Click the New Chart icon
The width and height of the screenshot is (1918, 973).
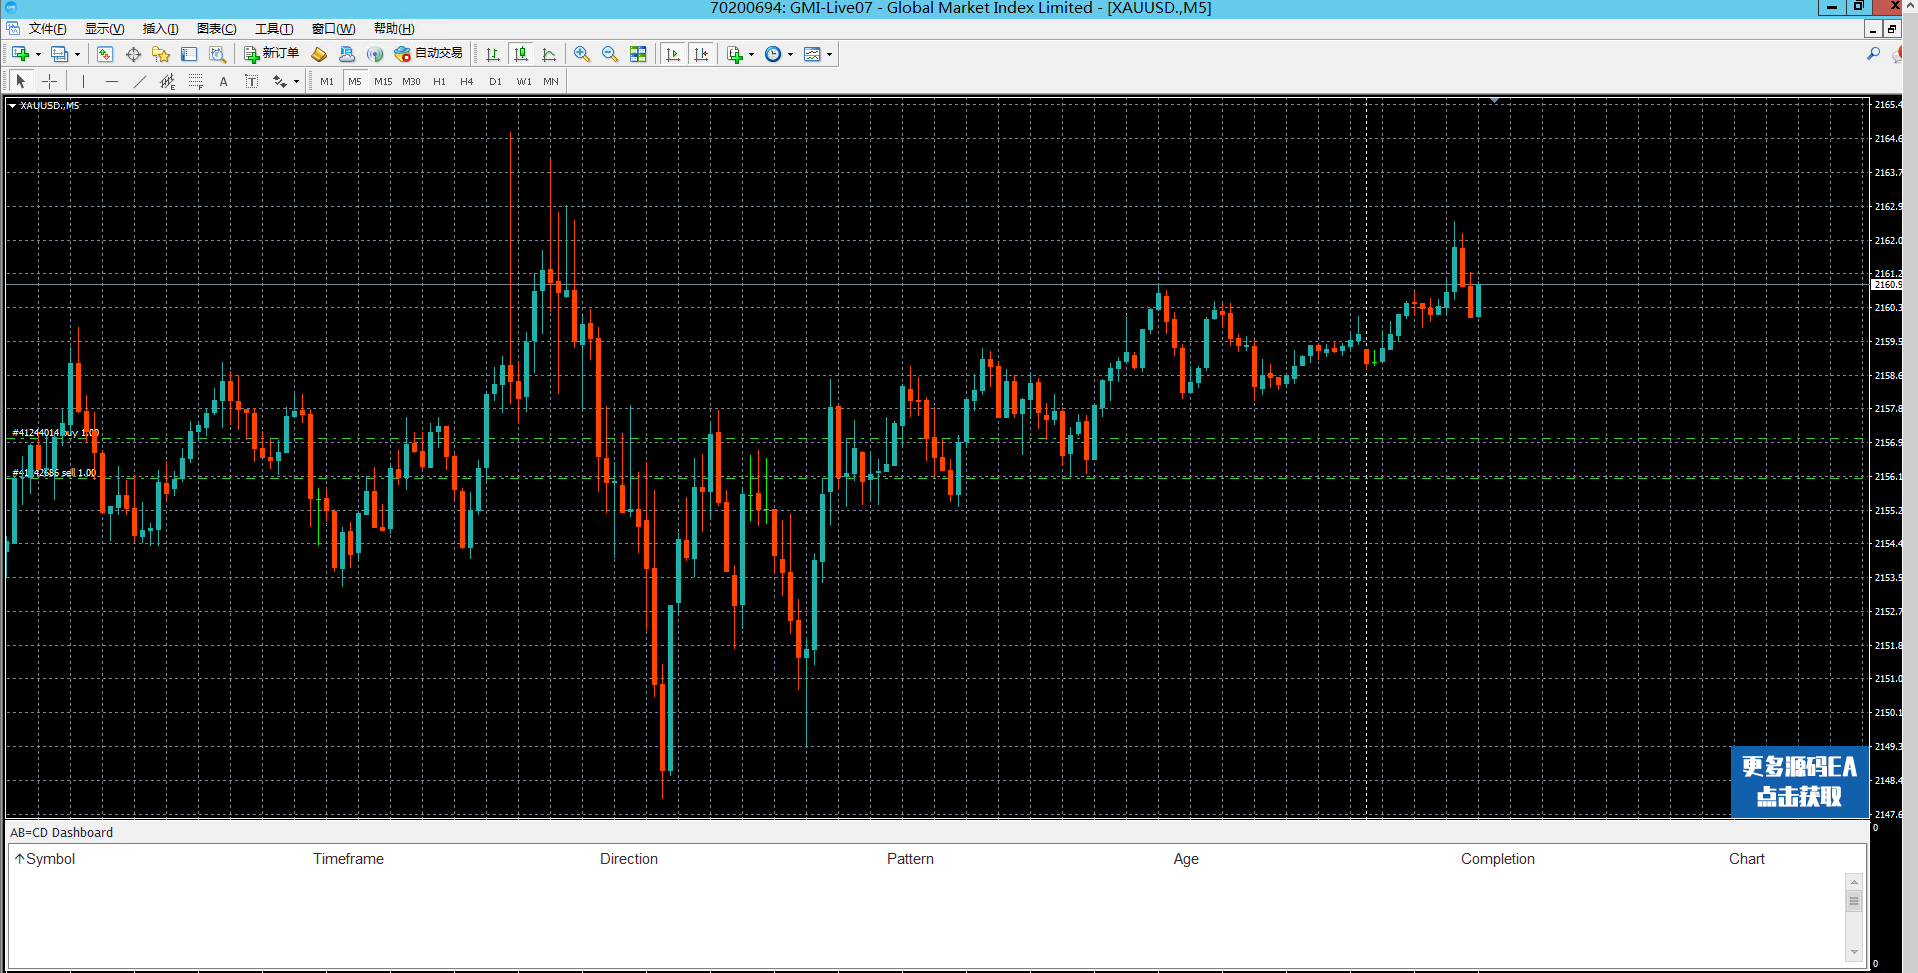pos(20,54)
